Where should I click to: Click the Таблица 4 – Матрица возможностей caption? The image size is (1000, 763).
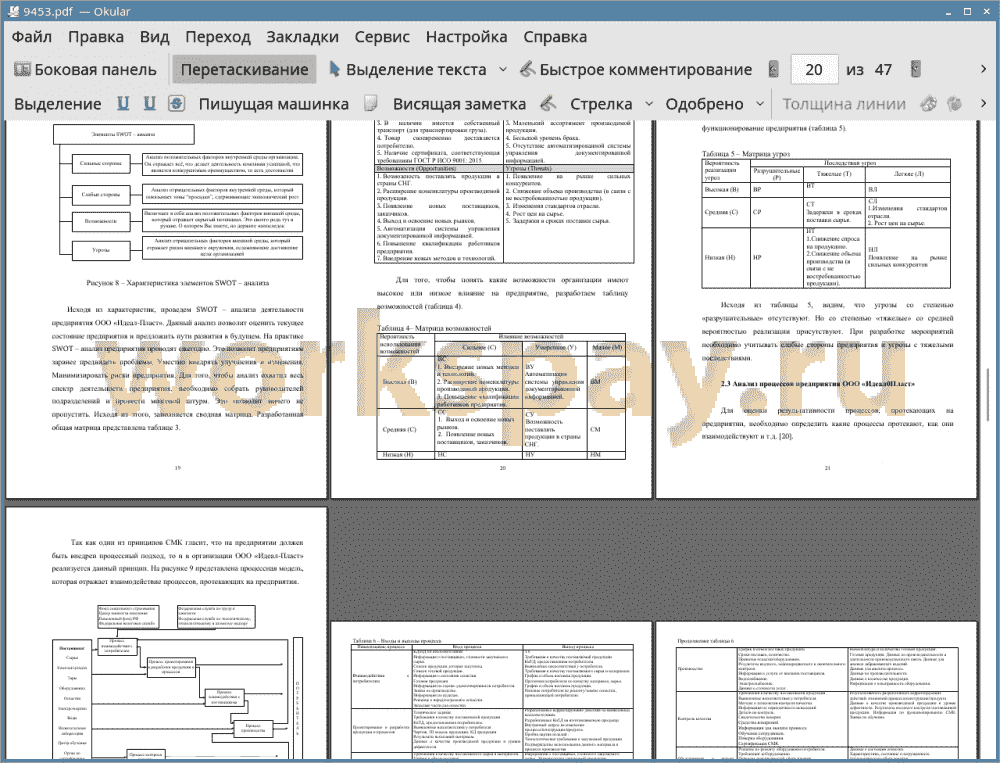[434, 328]
